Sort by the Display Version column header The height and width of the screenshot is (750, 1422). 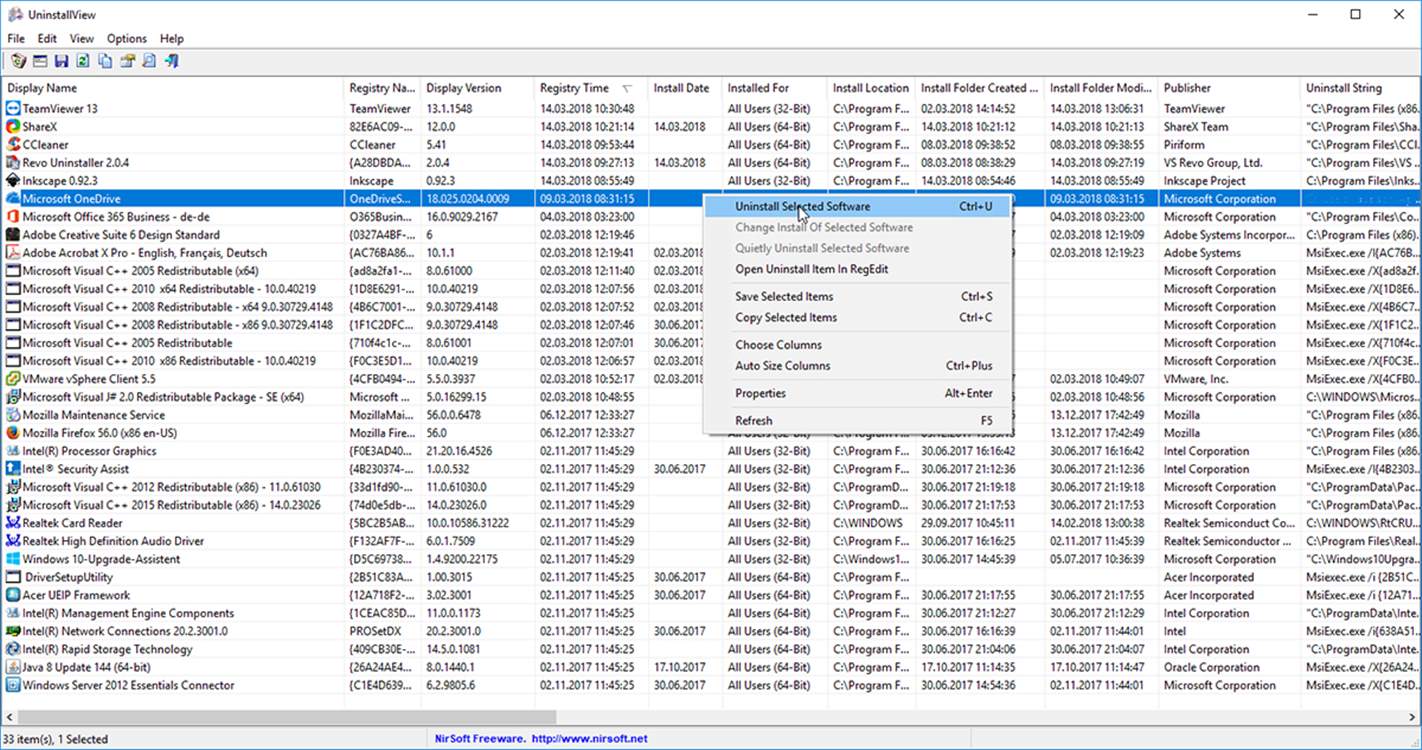pos(477,88)
